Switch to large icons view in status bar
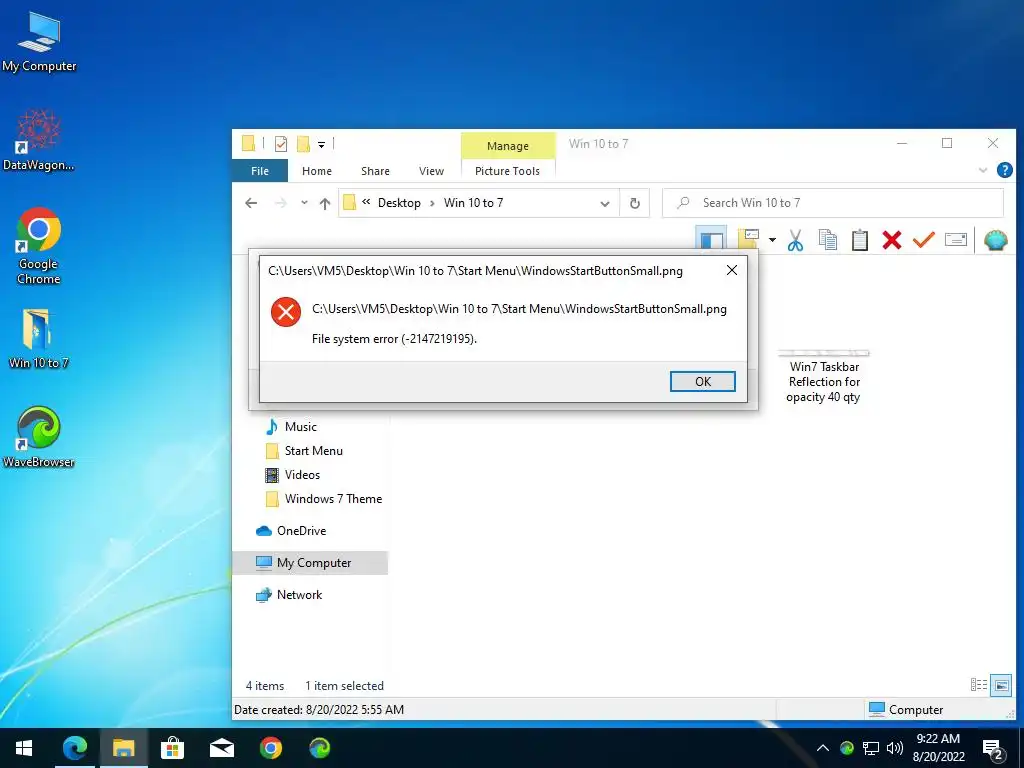 pos(1000,685)
